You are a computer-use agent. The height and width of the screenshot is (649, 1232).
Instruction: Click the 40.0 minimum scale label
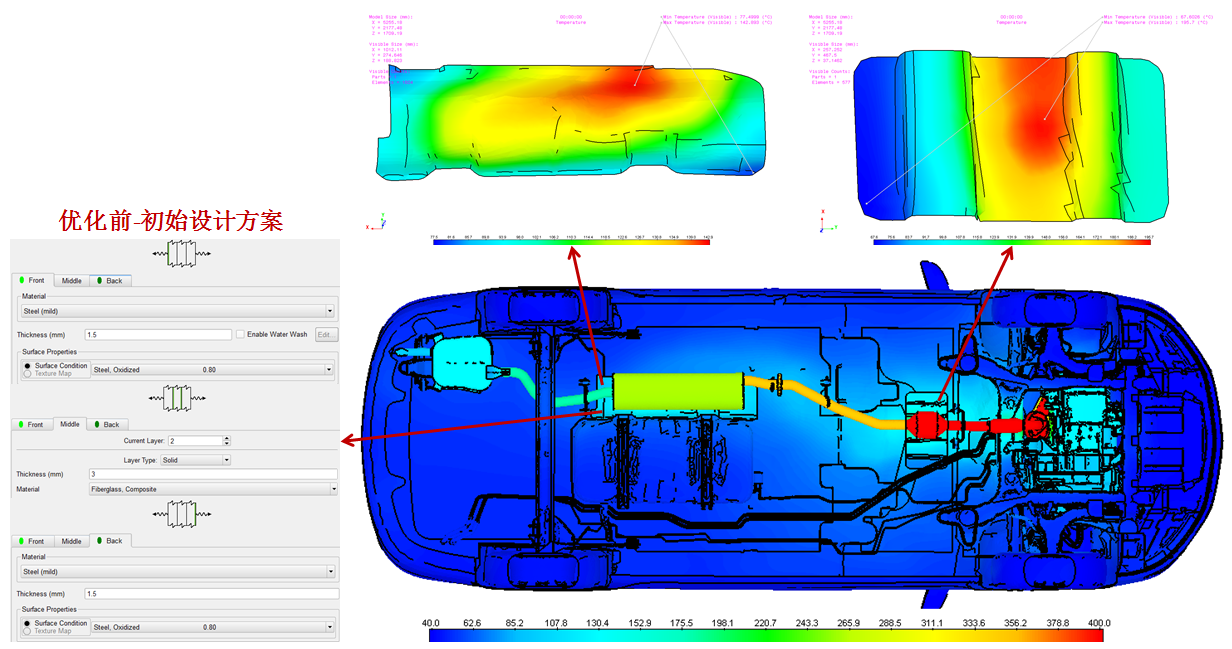point(430,622)
